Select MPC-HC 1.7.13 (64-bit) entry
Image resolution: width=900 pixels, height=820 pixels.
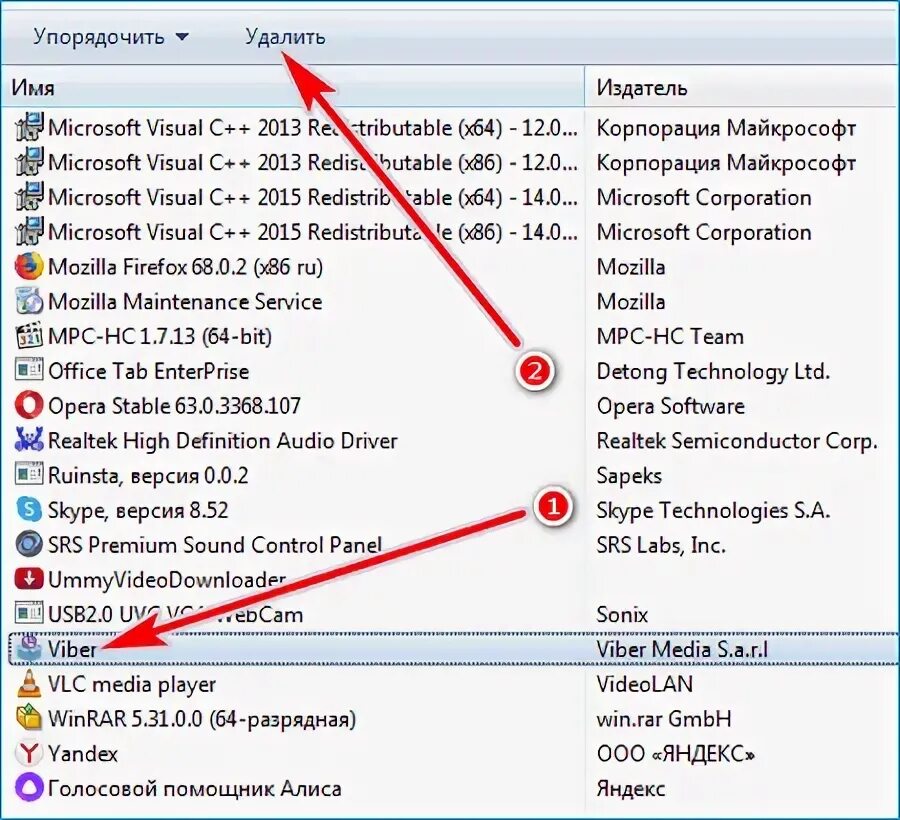click(x=160, y=336)
